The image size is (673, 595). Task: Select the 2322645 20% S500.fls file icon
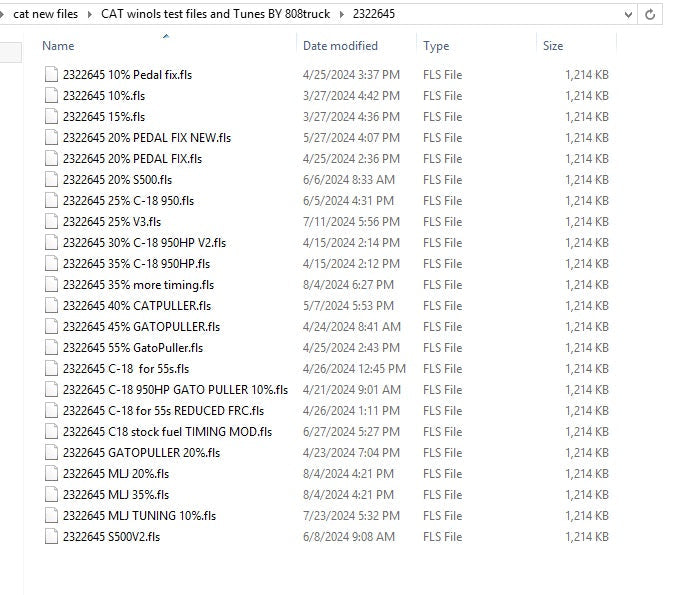point(52,180)
